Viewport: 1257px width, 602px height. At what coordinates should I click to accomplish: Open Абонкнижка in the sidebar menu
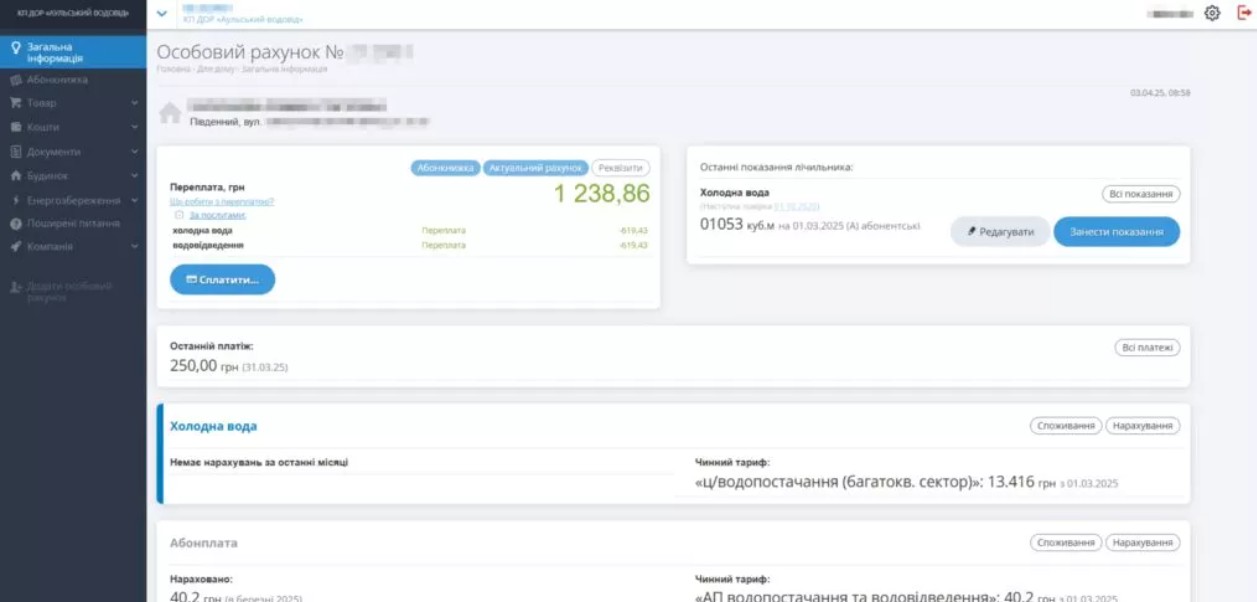pyautogui.click(x=57, y=80)
